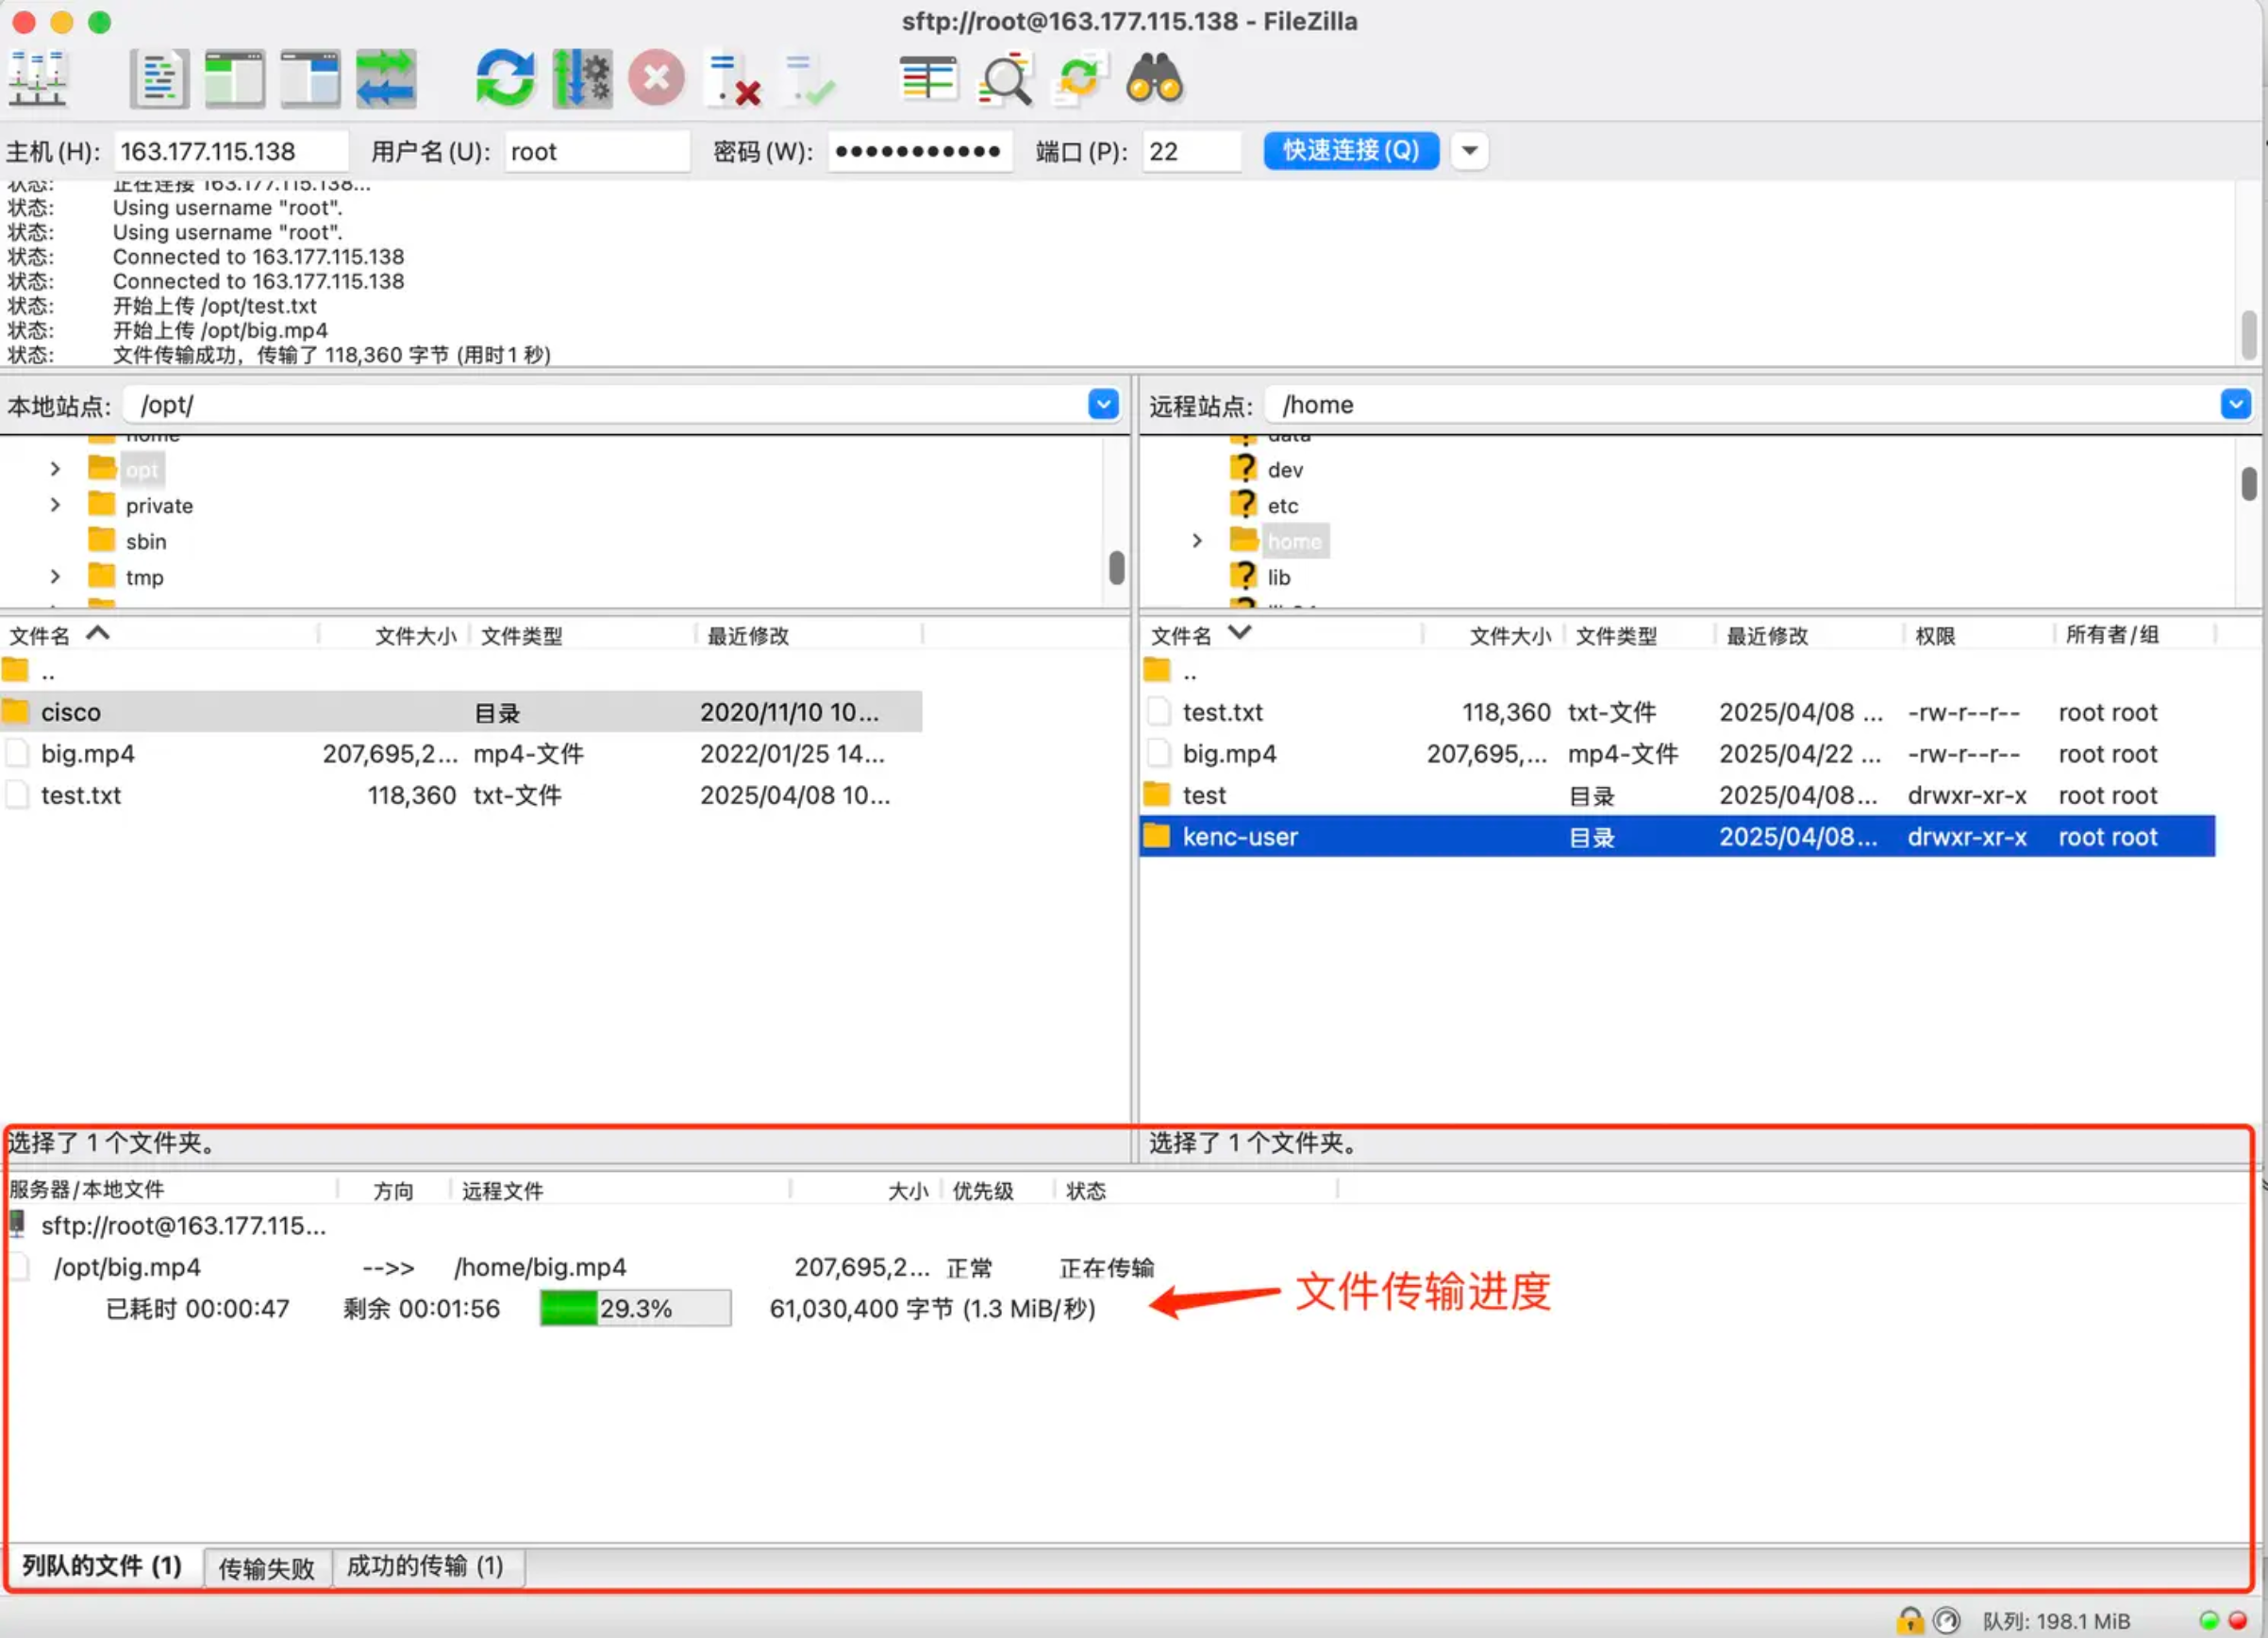Open the directory listing filters icon
Viewport: 2268px width, 1638px height.
(x=927, y=78)
